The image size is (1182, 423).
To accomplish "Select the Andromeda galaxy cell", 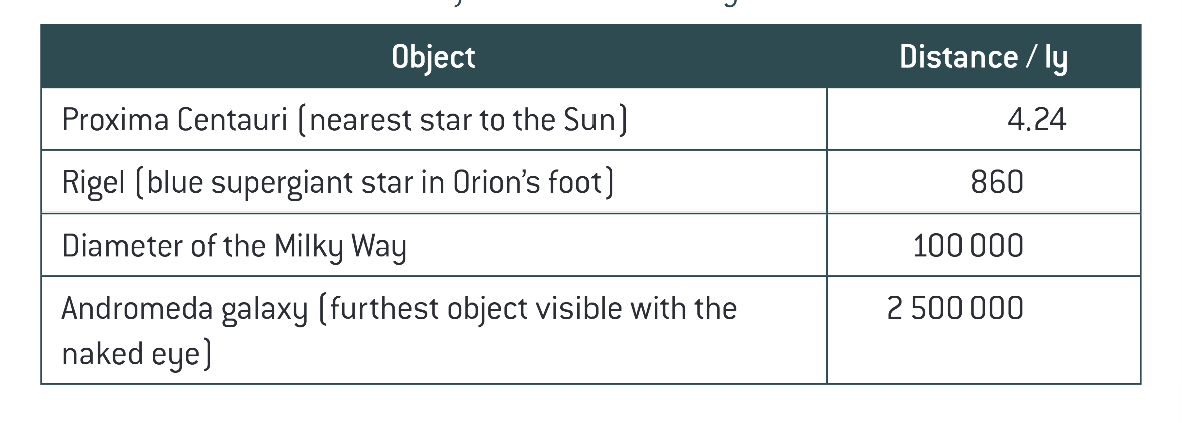I will tap(433, 331).
